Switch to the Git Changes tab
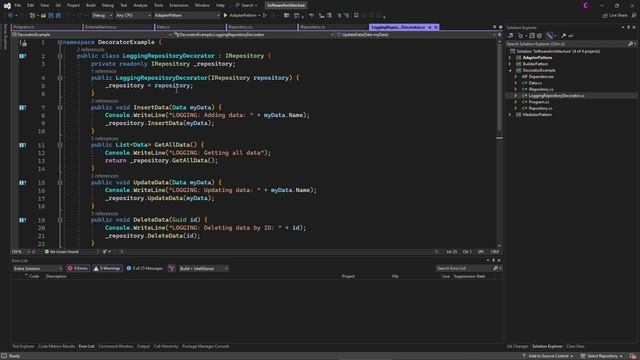Viewport: 640px width, 360px height. pyautogui.click(x=517, y=346)
